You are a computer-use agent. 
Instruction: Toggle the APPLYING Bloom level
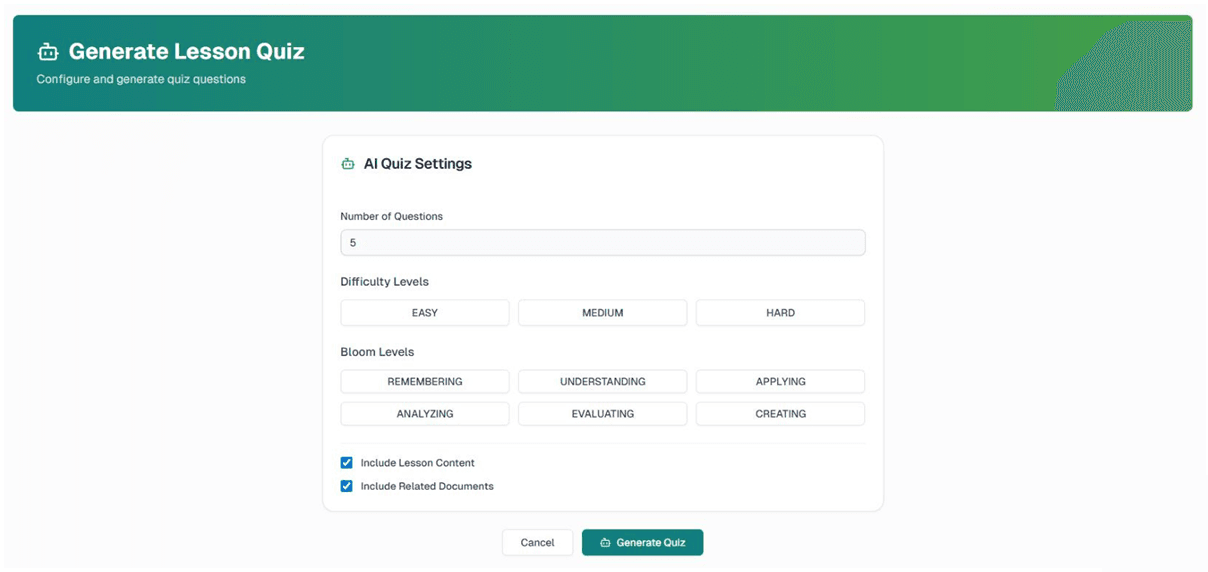point(780,382)
